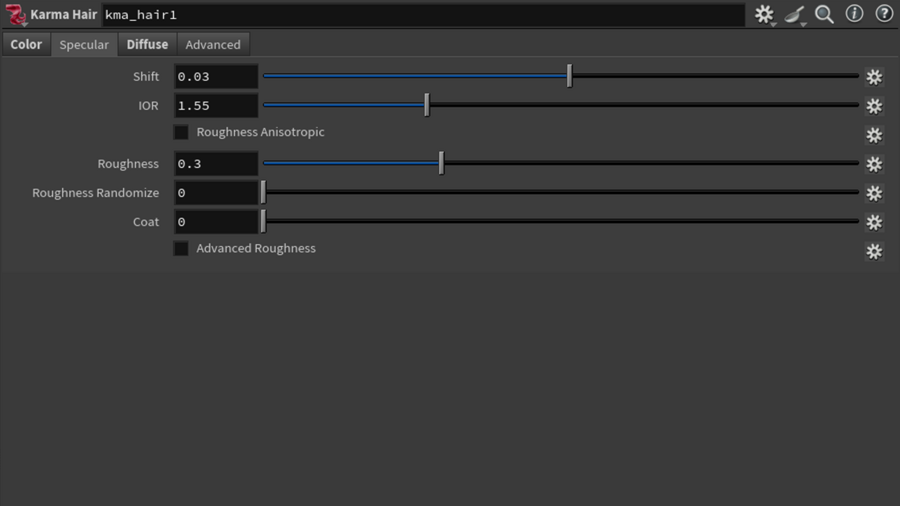Open gear menu for Roughness Randomize
900x506 pixels.
pos(874,193)
